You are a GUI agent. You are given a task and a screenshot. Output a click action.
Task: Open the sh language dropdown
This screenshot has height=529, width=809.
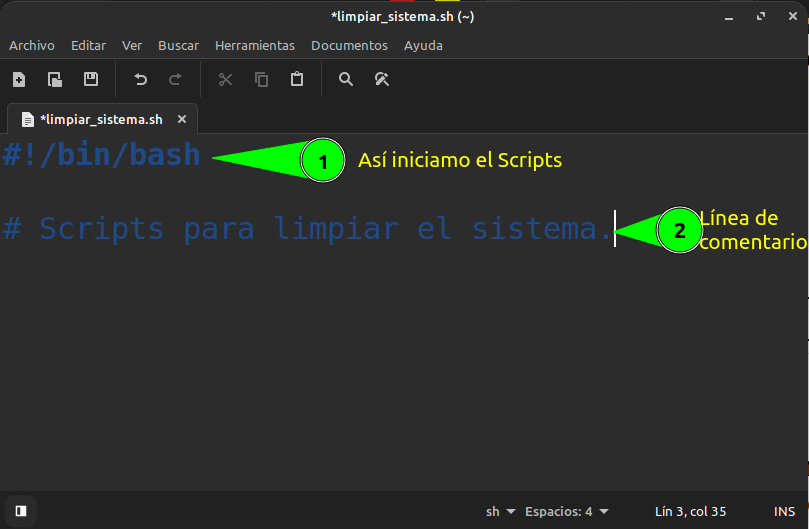pos(500,511)
